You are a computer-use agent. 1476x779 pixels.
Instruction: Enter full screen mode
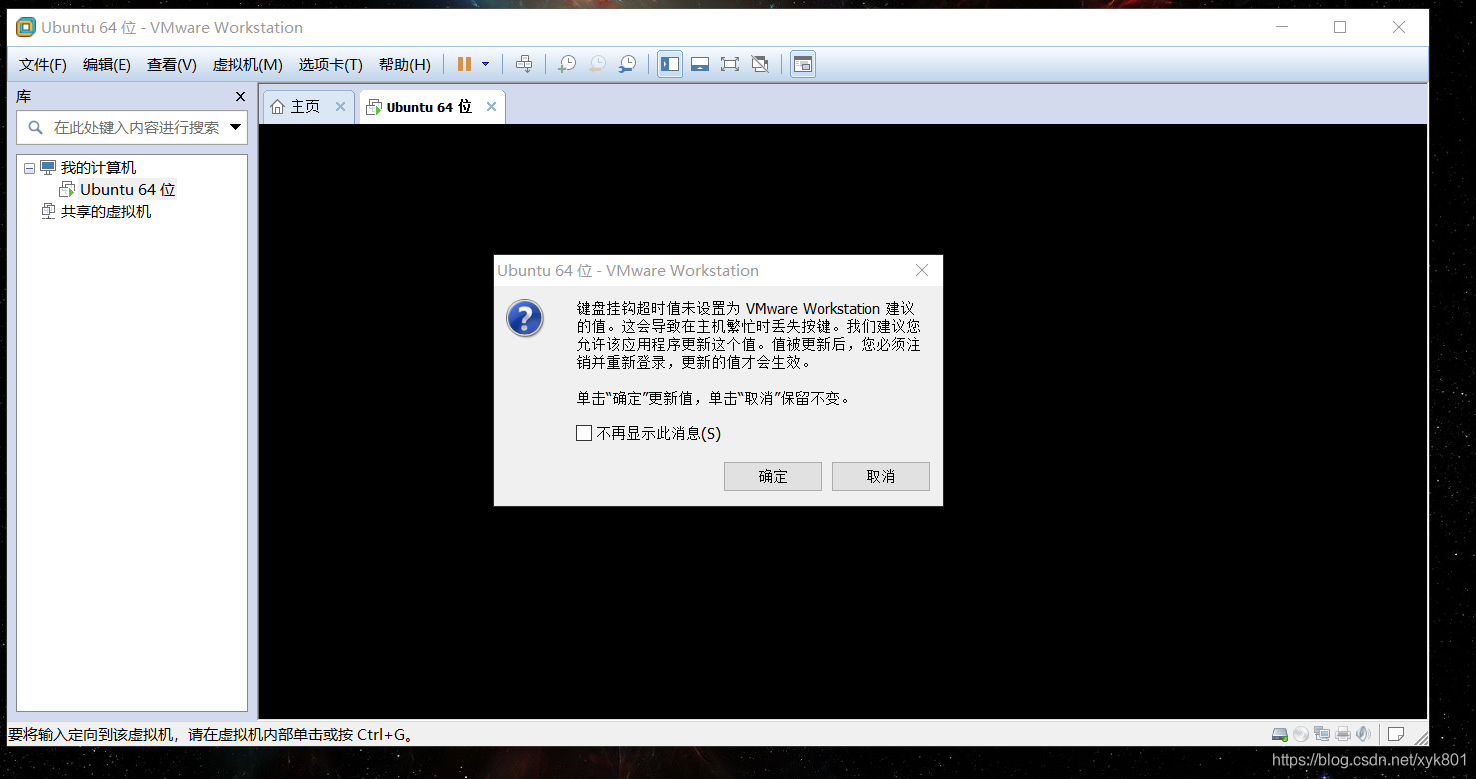[x=730, y=64]
